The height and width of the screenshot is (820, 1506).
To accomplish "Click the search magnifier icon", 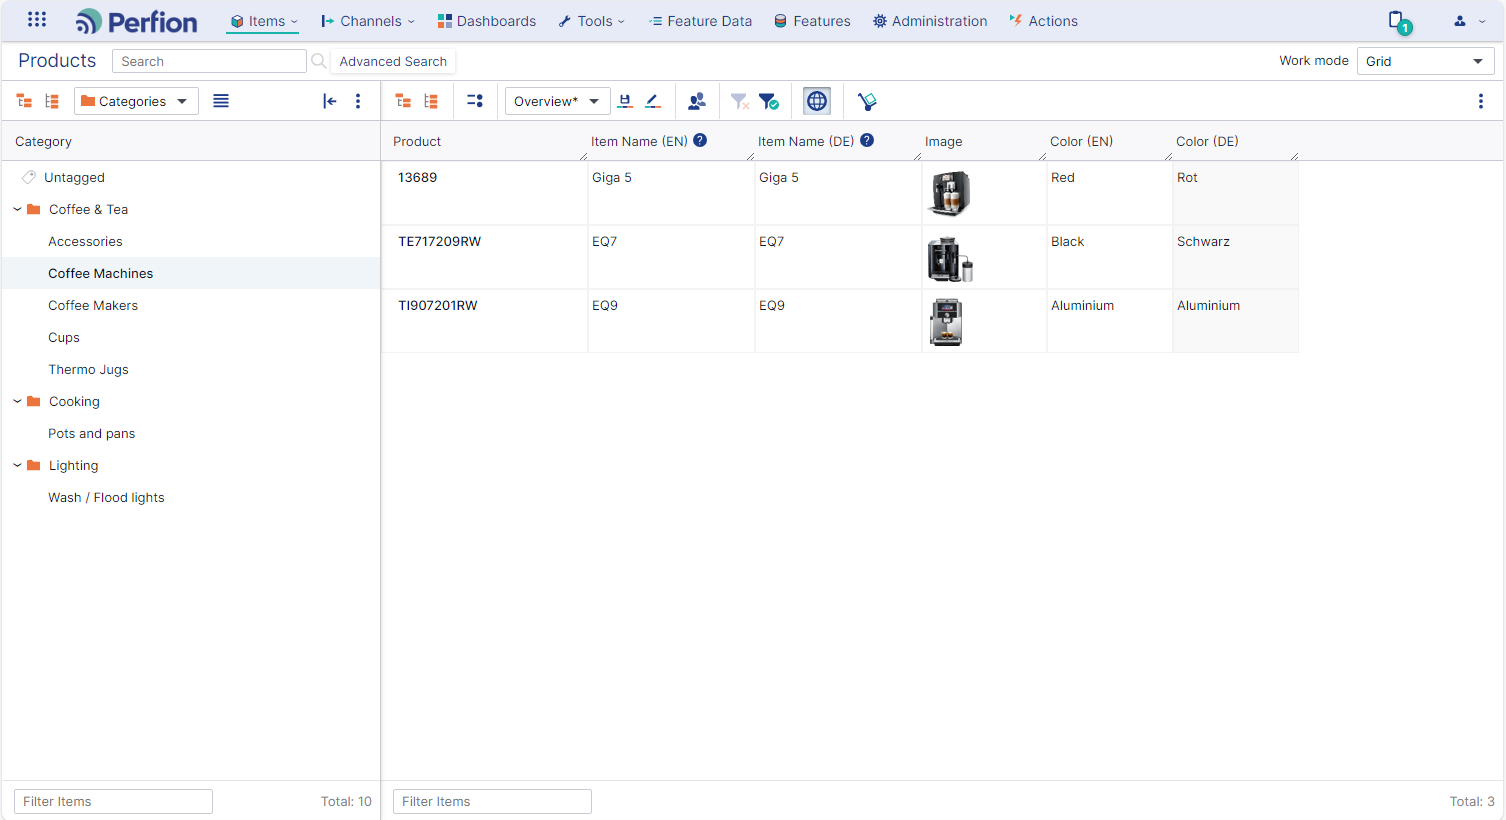I will tap(318, 61).
